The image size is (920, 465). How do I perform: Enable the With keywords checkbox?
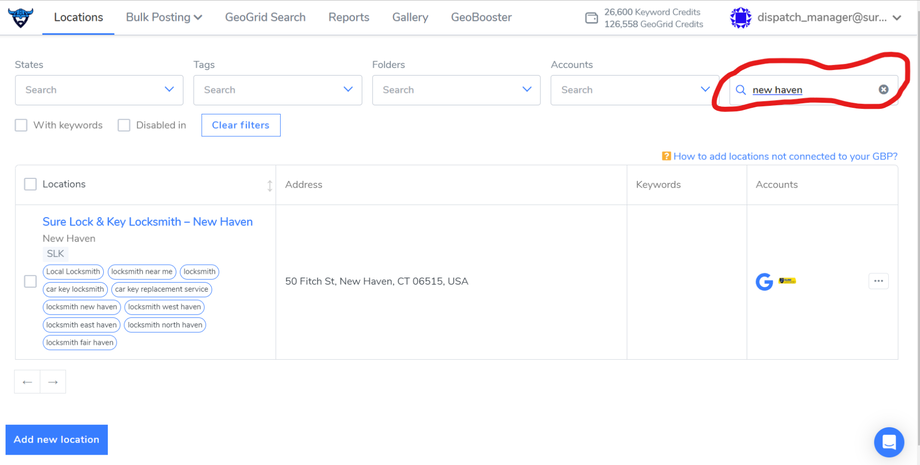(21, 125)
